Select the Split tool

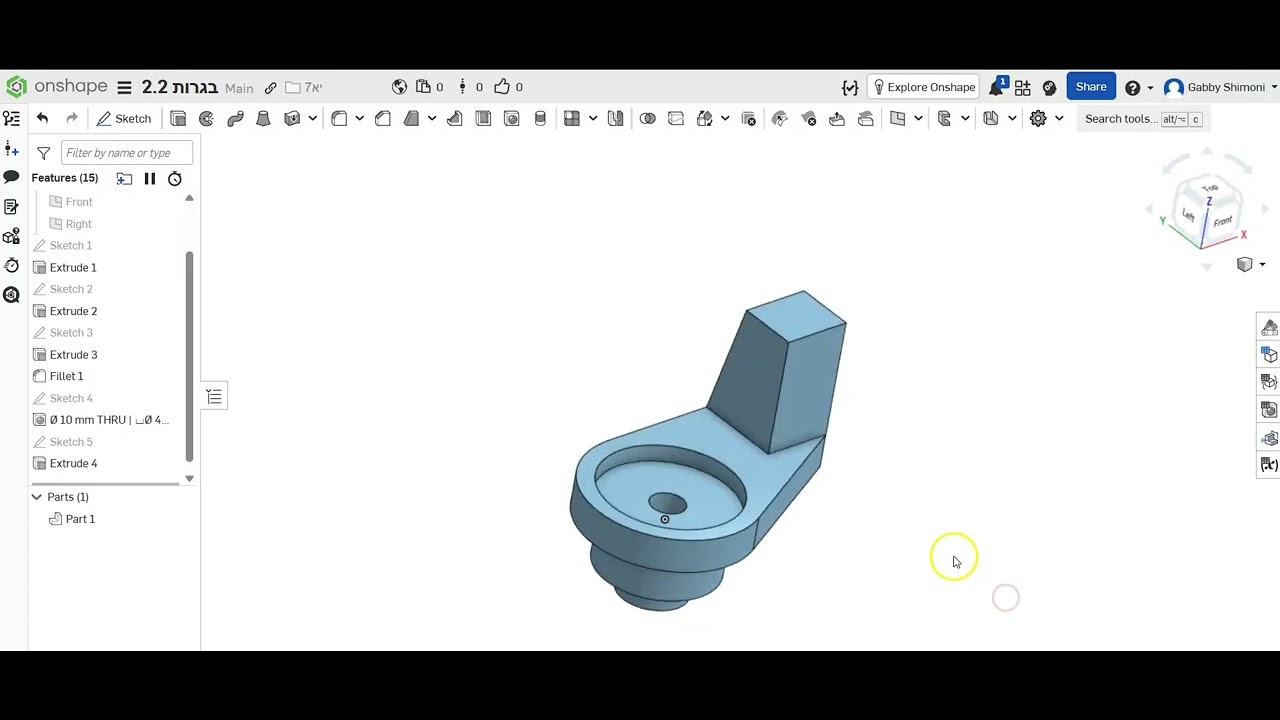(x=676, y=119)
